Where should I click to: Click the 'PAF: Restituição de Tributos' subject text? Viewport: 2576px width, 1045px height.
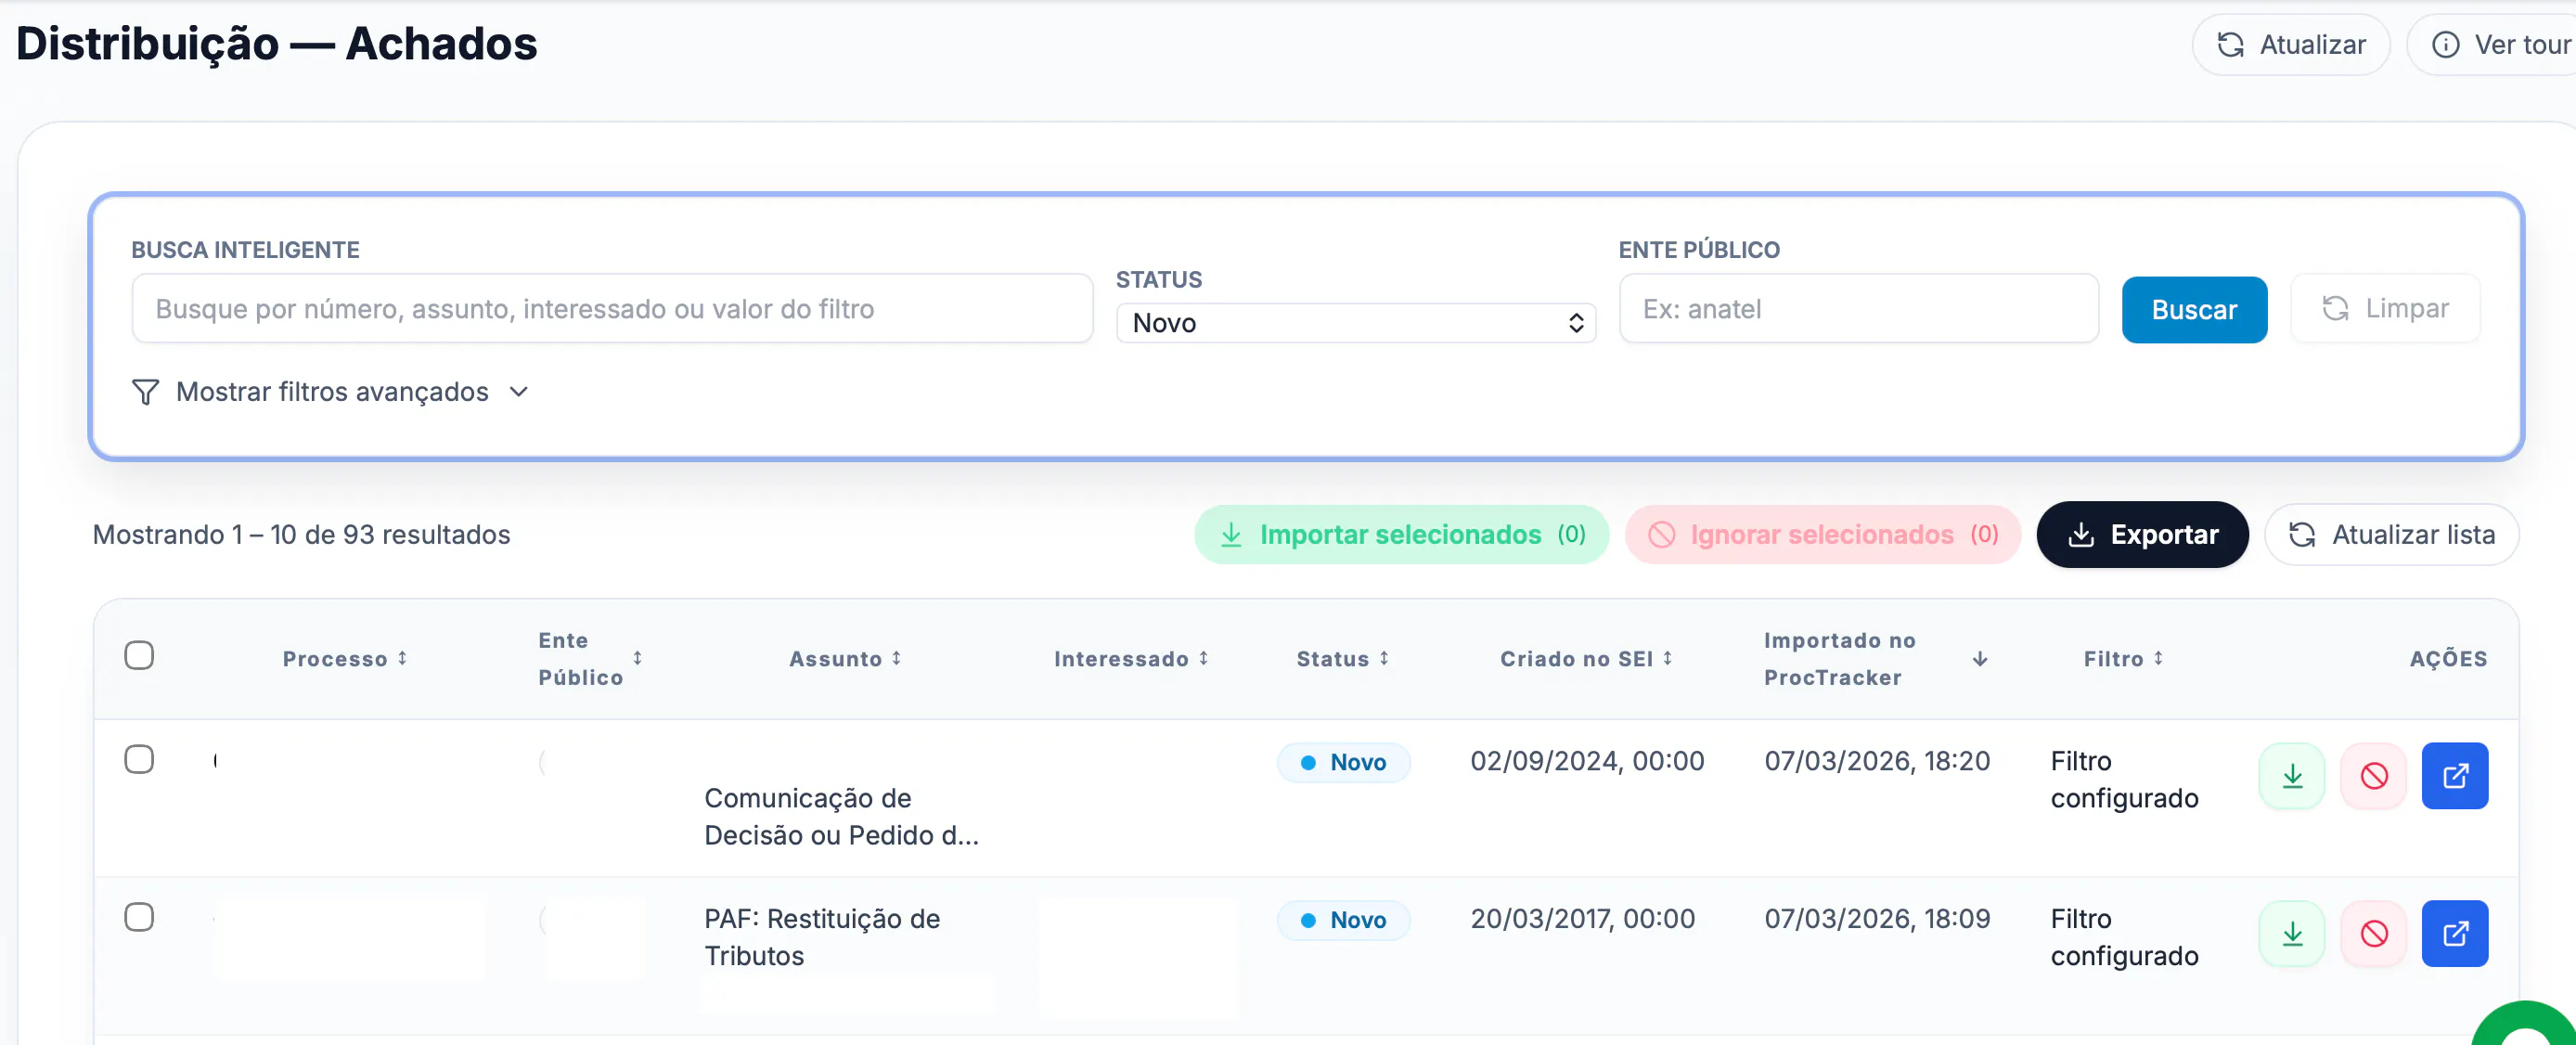click(822, 938)
